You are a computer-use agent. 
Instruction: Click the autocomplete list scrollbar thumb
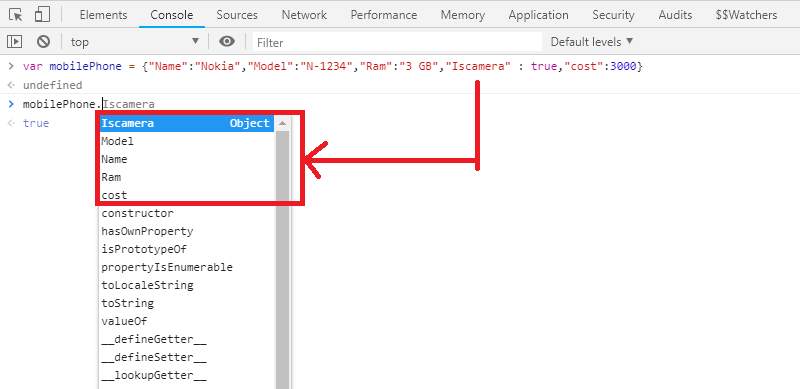(282, 260)
